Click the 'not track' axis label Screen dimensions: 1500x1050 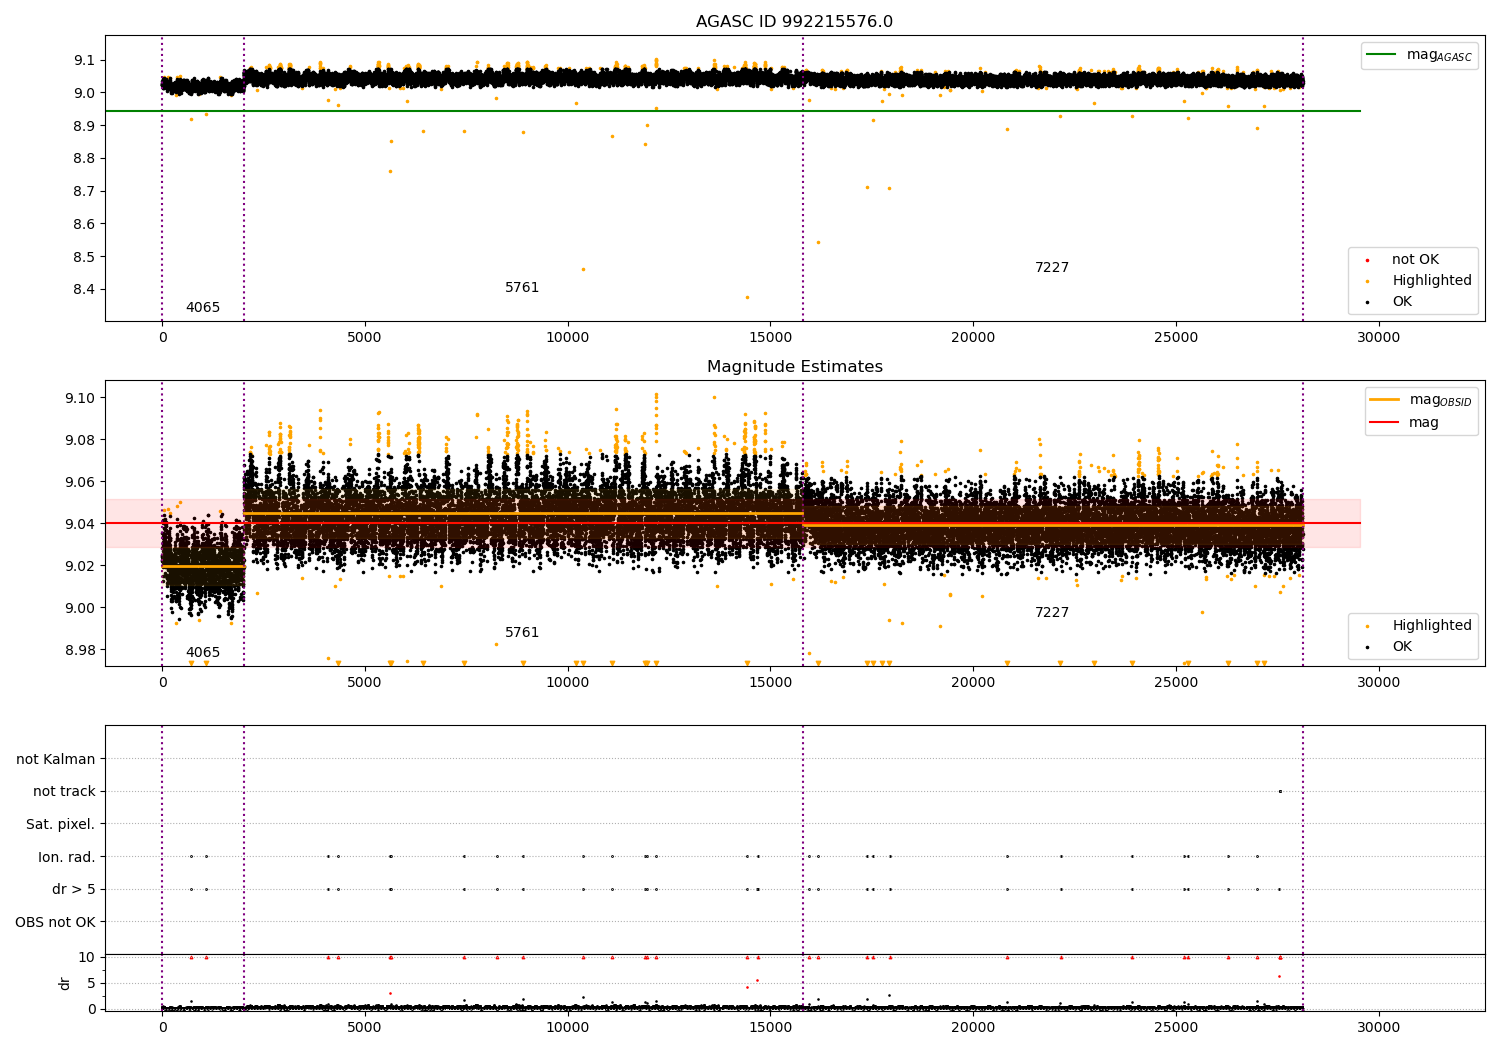pos(64,792)
